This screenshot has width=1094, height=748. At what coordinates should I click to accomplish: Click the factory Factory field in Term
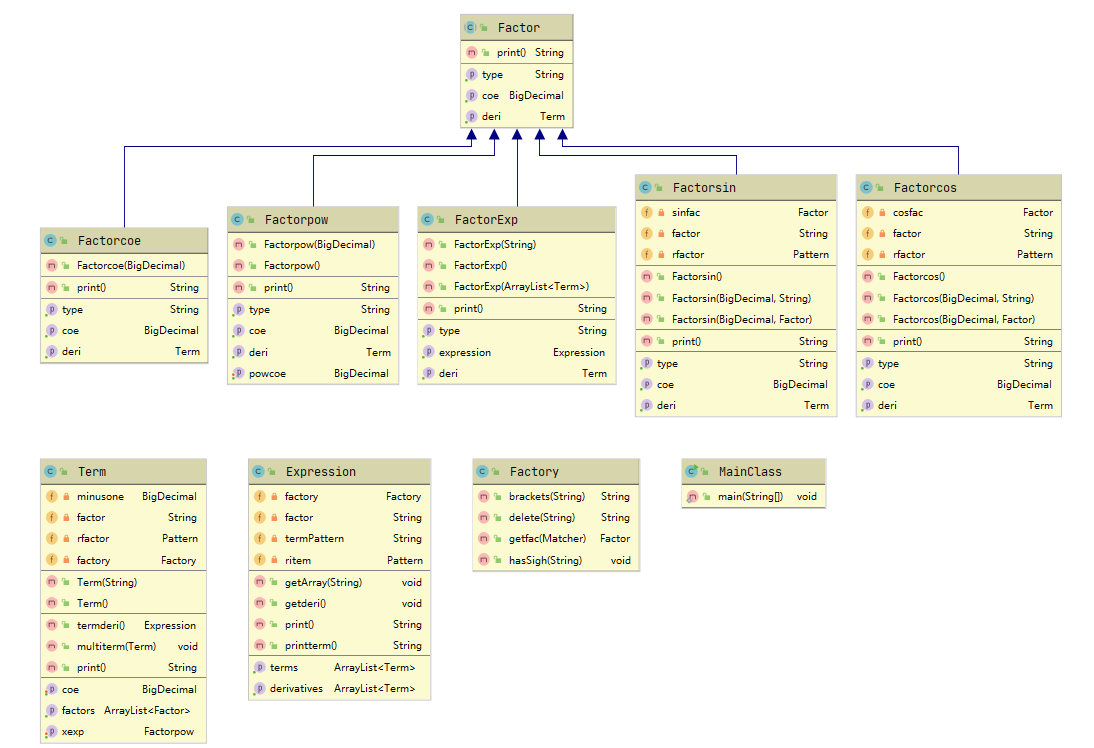click(123, 560)
